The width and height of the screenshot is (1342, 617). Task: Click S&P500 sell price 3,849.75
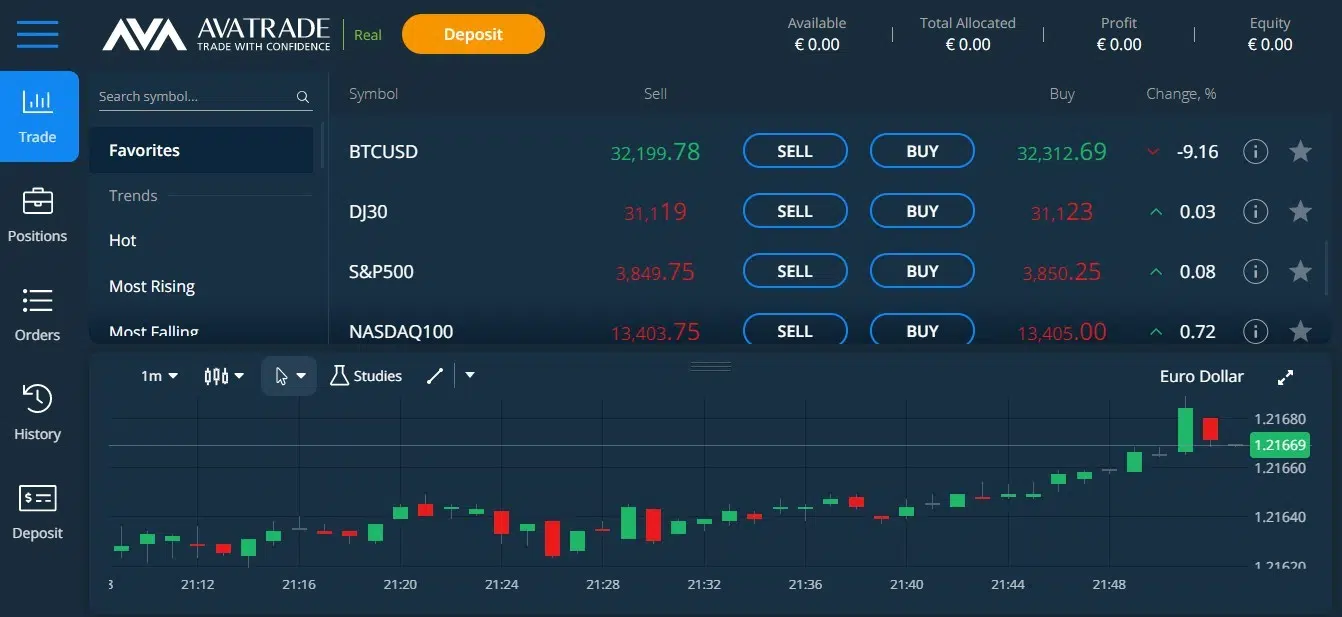click(x=655, y=272)
